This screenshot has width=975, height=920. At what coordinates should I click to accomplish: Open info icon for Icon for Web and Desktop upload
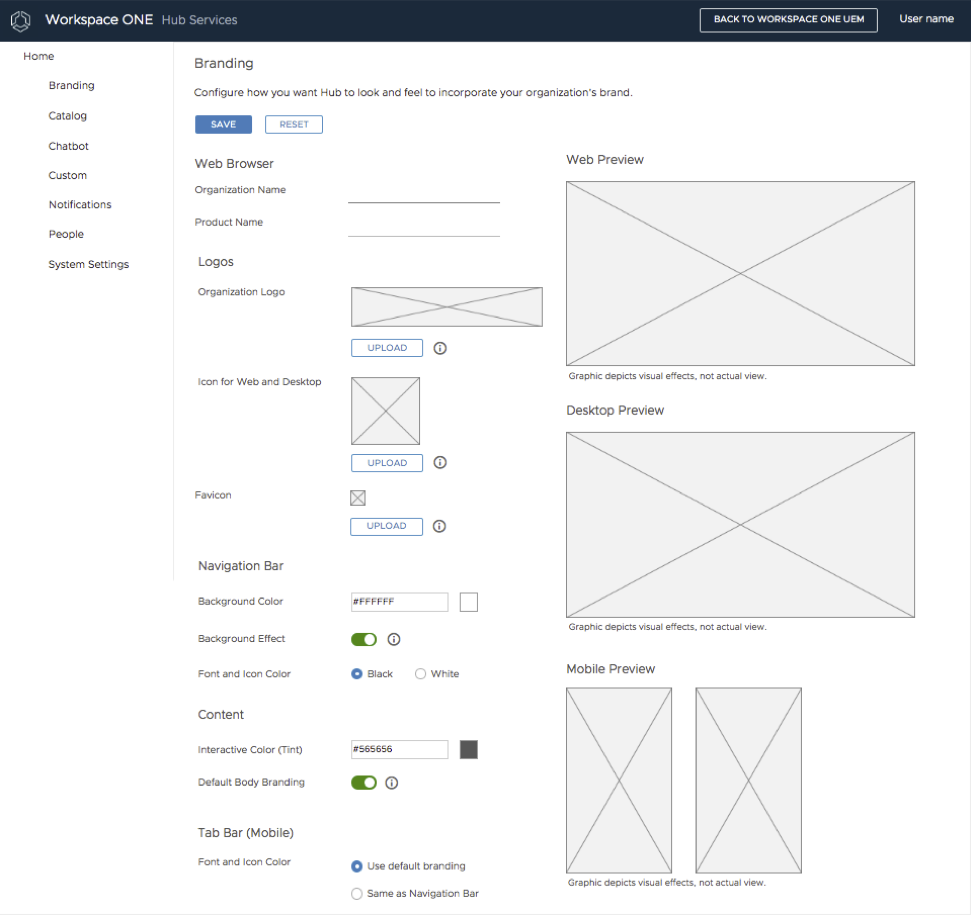[x=440, y=463]
